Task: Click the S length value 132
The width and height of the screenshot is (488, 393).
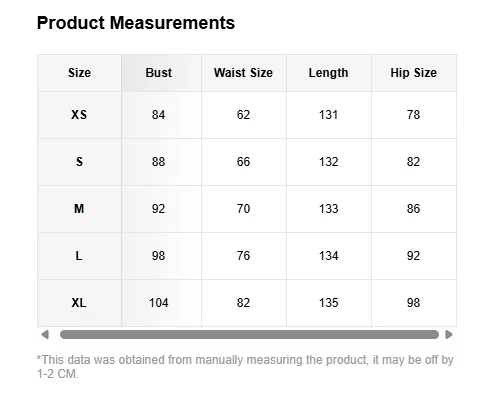Action: click(328, 162)
